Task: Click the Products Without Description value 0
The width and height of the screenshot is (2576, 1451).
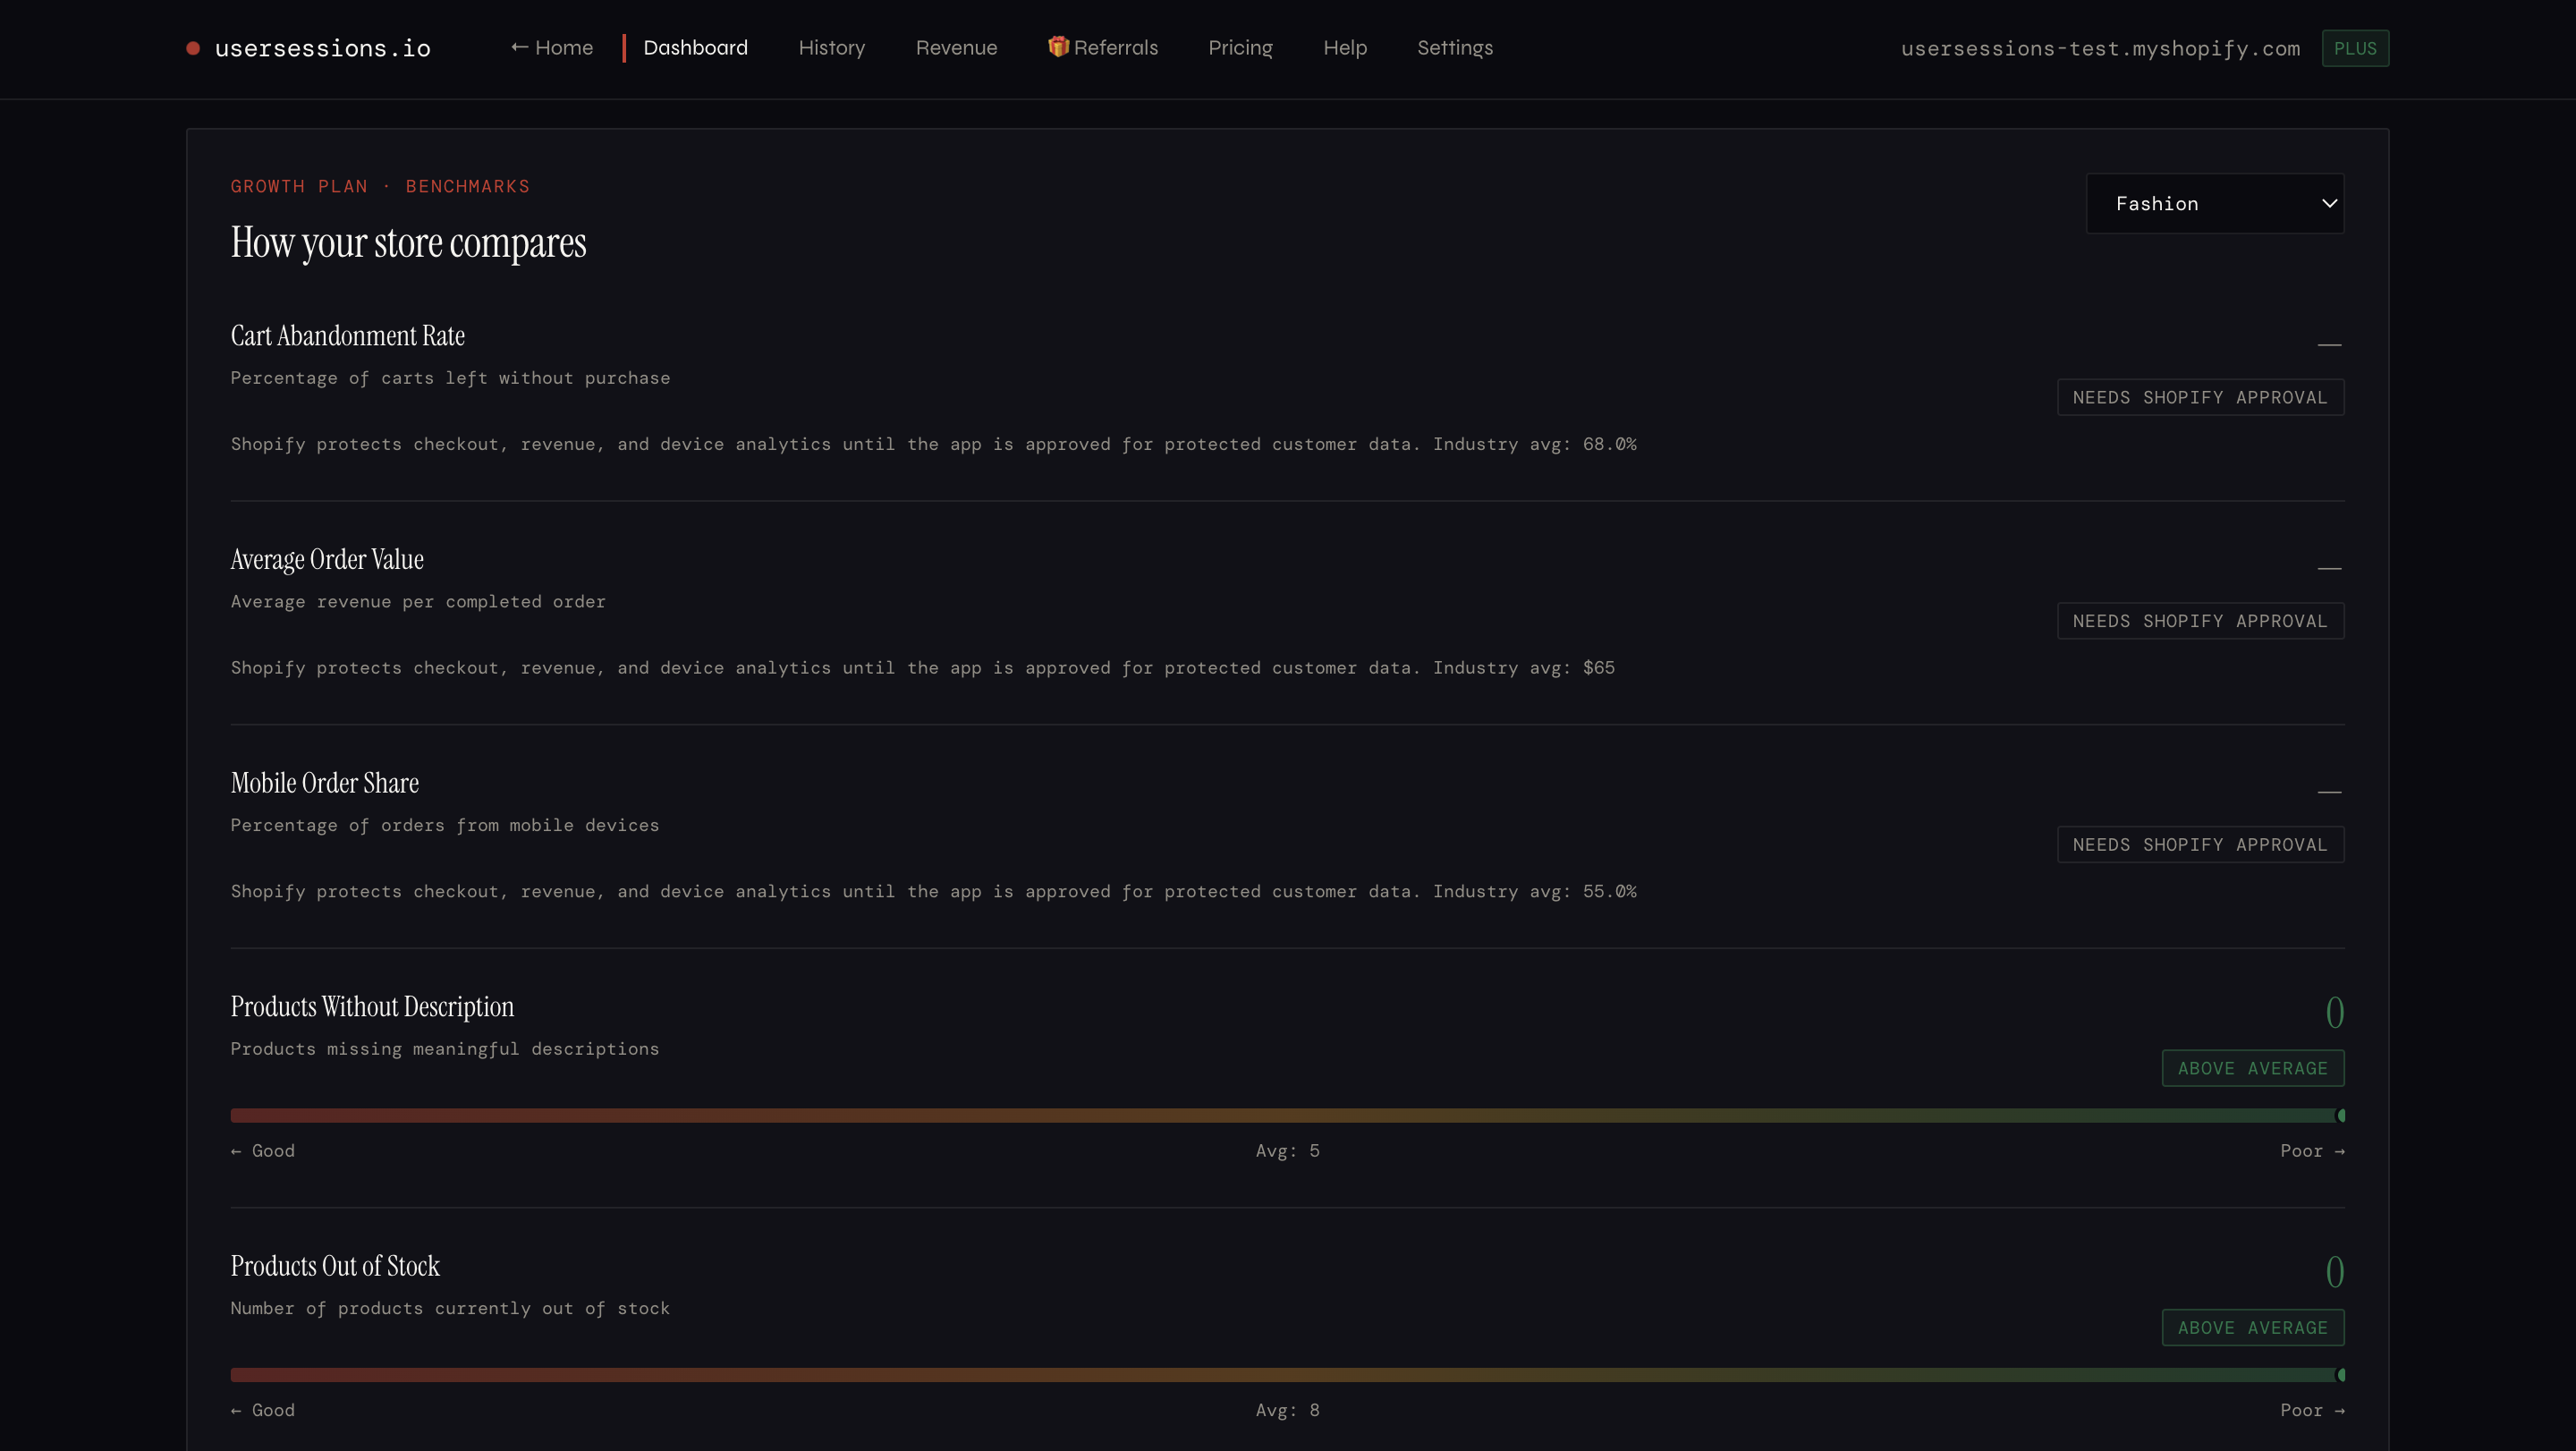Action: point(2334,1012)
